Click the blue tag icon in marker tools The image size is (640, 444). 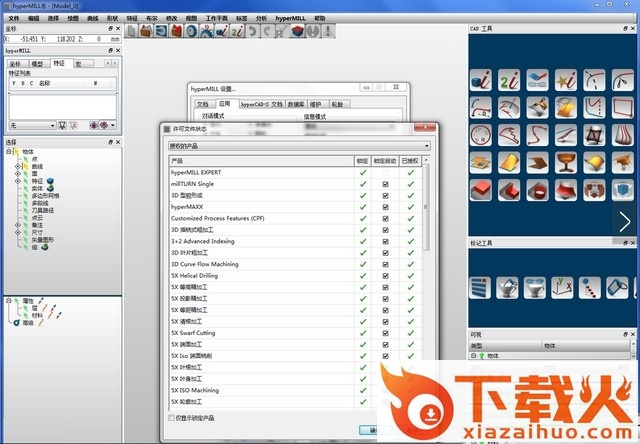pos(617,288)
